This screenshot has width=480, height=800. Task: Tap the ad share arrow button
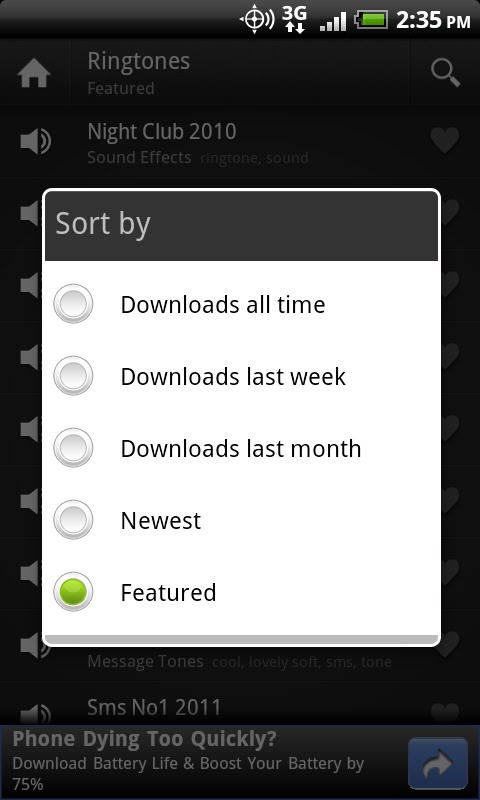pos(438,763)
